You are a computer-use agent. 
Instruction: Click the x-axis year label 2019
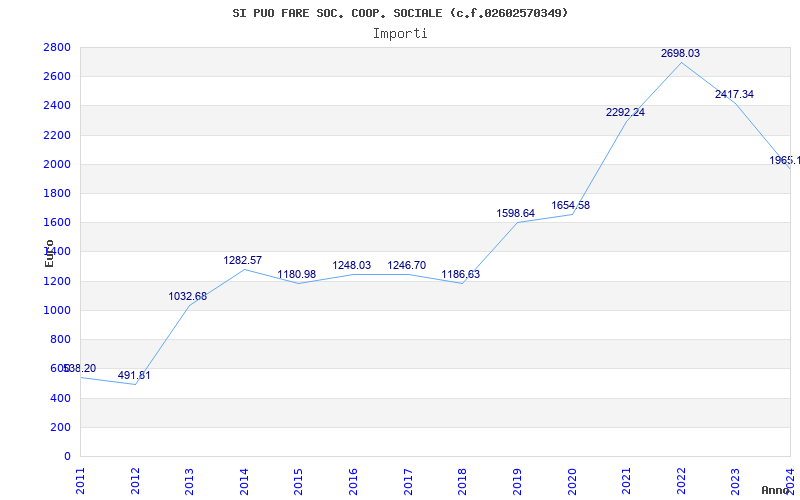point(517,482)
